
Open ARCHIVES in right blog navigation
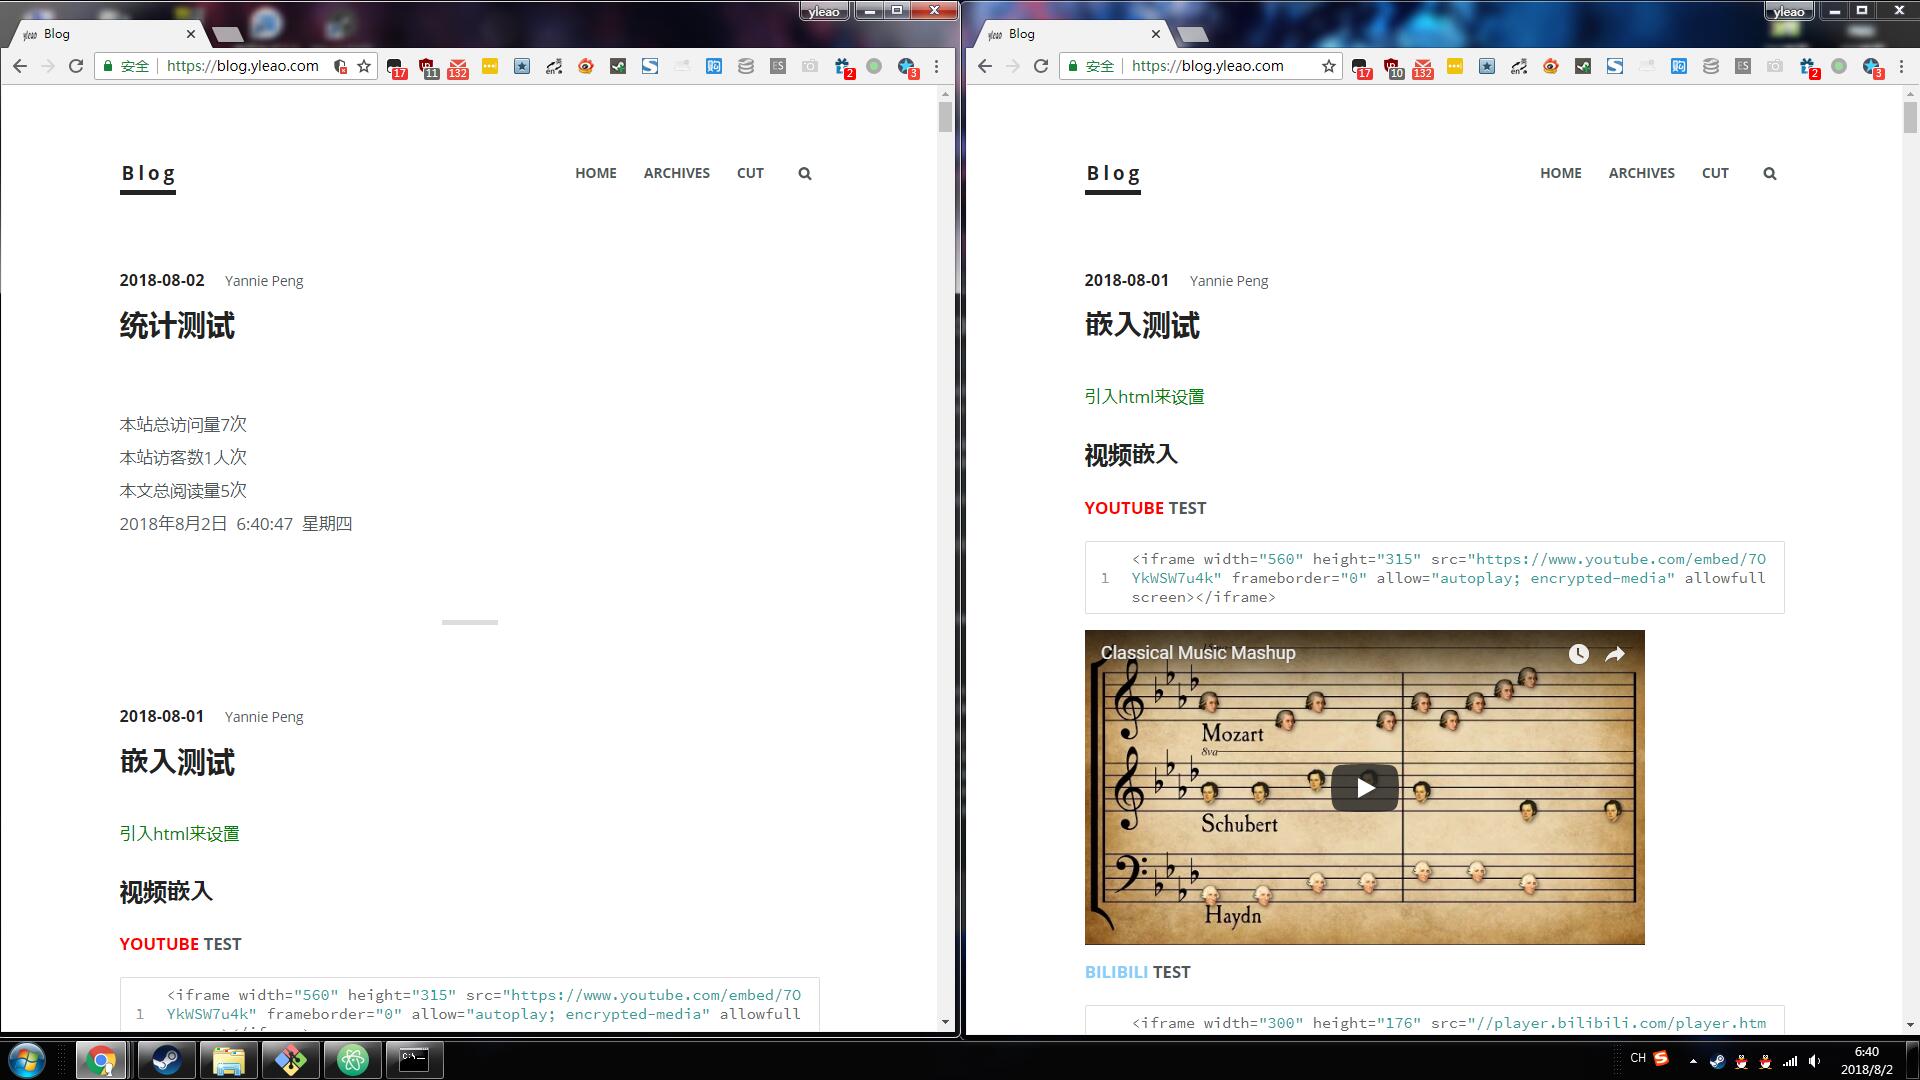click(x=1641, y=173)
